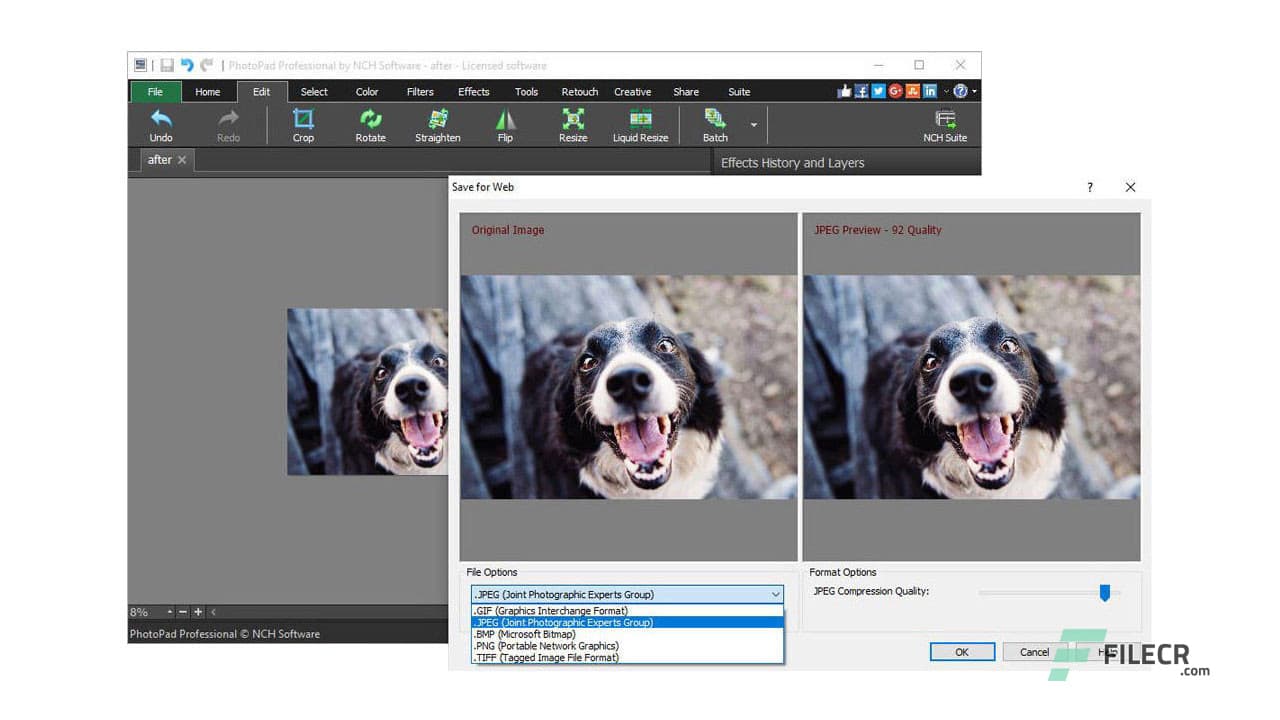Expand the Batch dropdown arrow
Image resolution: width=1280 pixels, height=720 pixels.
(754, 126)
